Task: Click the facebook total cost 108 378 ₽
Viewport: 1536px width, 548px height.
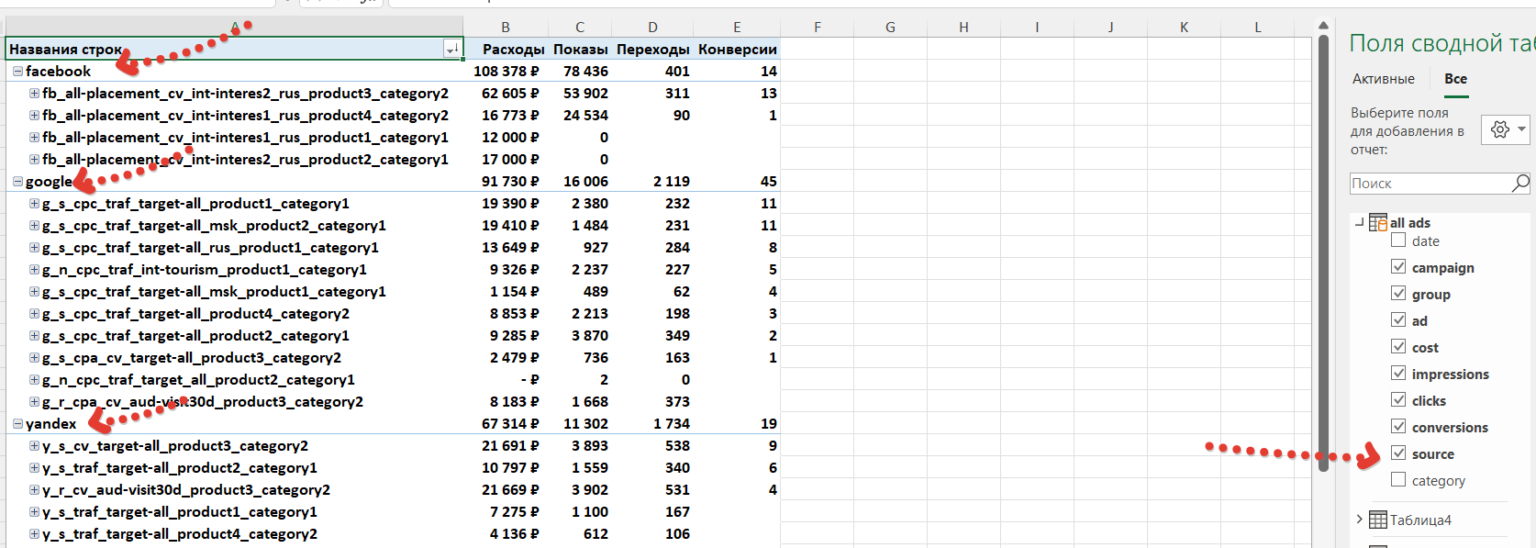Action: [506, 71]
